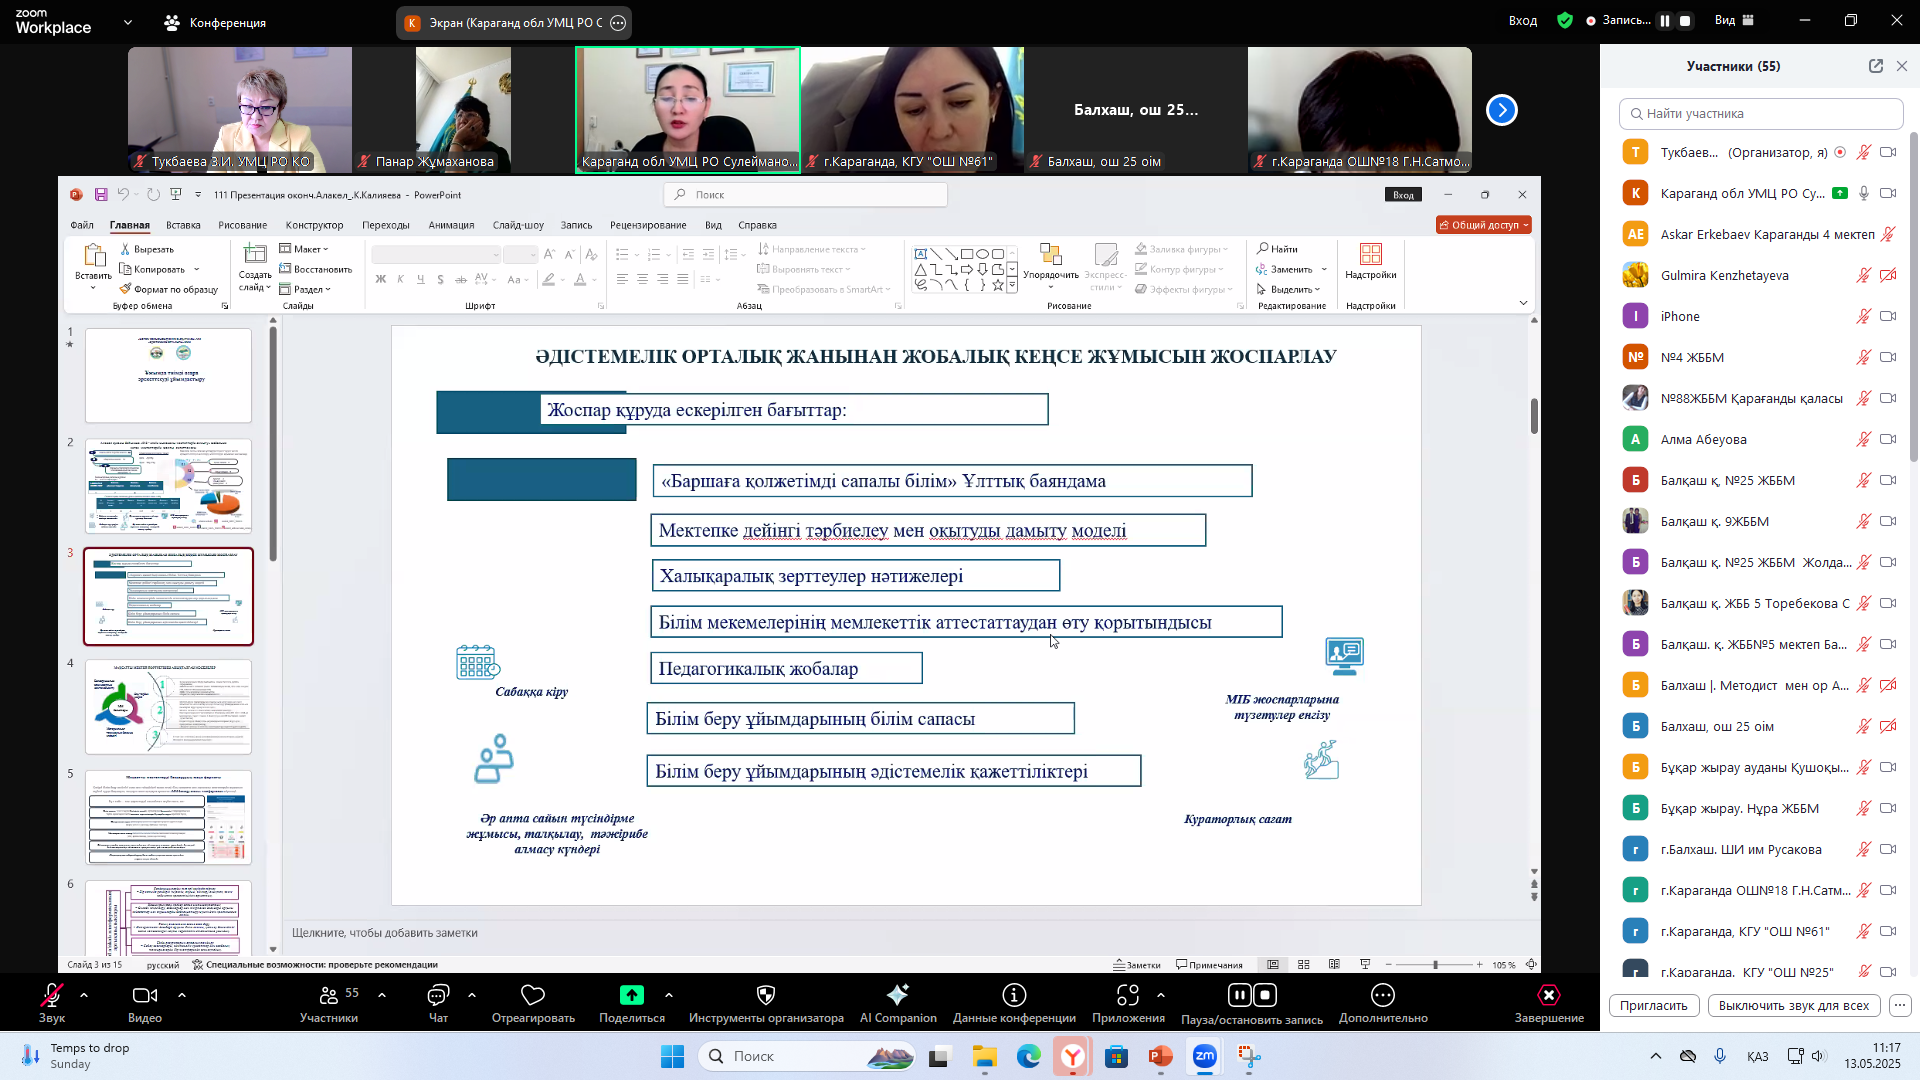
Task: Open PowerPoint from Windows taskbar
Action: click(1160, 1056)
